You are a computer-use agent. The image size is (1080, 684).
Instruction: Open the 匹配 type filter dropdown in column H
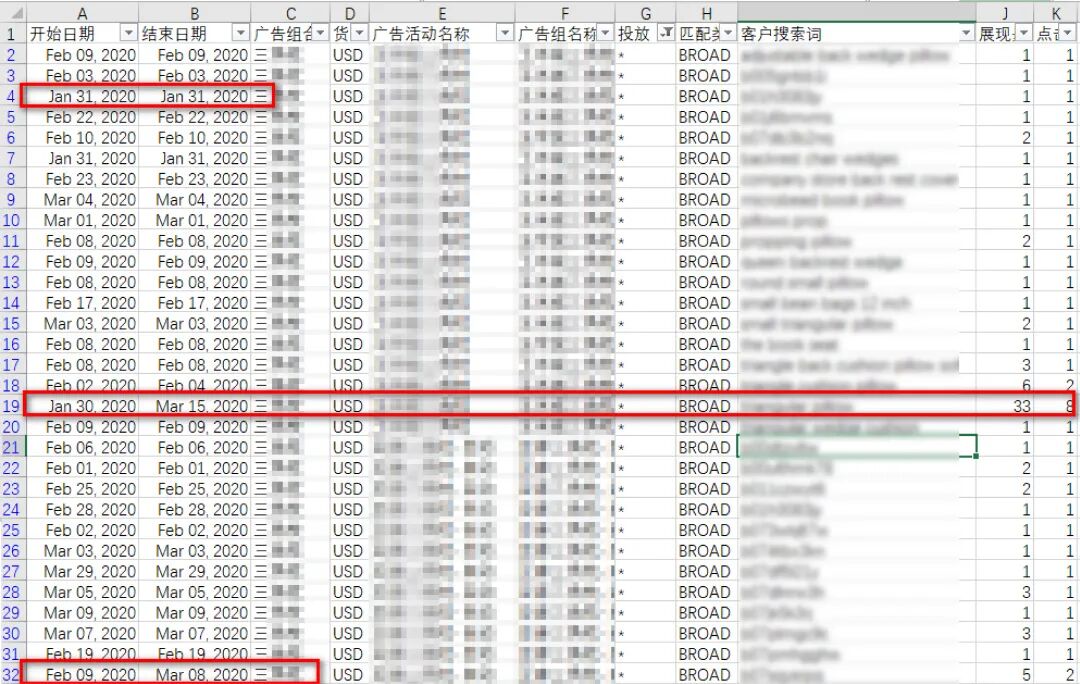[x=728, y=33]
